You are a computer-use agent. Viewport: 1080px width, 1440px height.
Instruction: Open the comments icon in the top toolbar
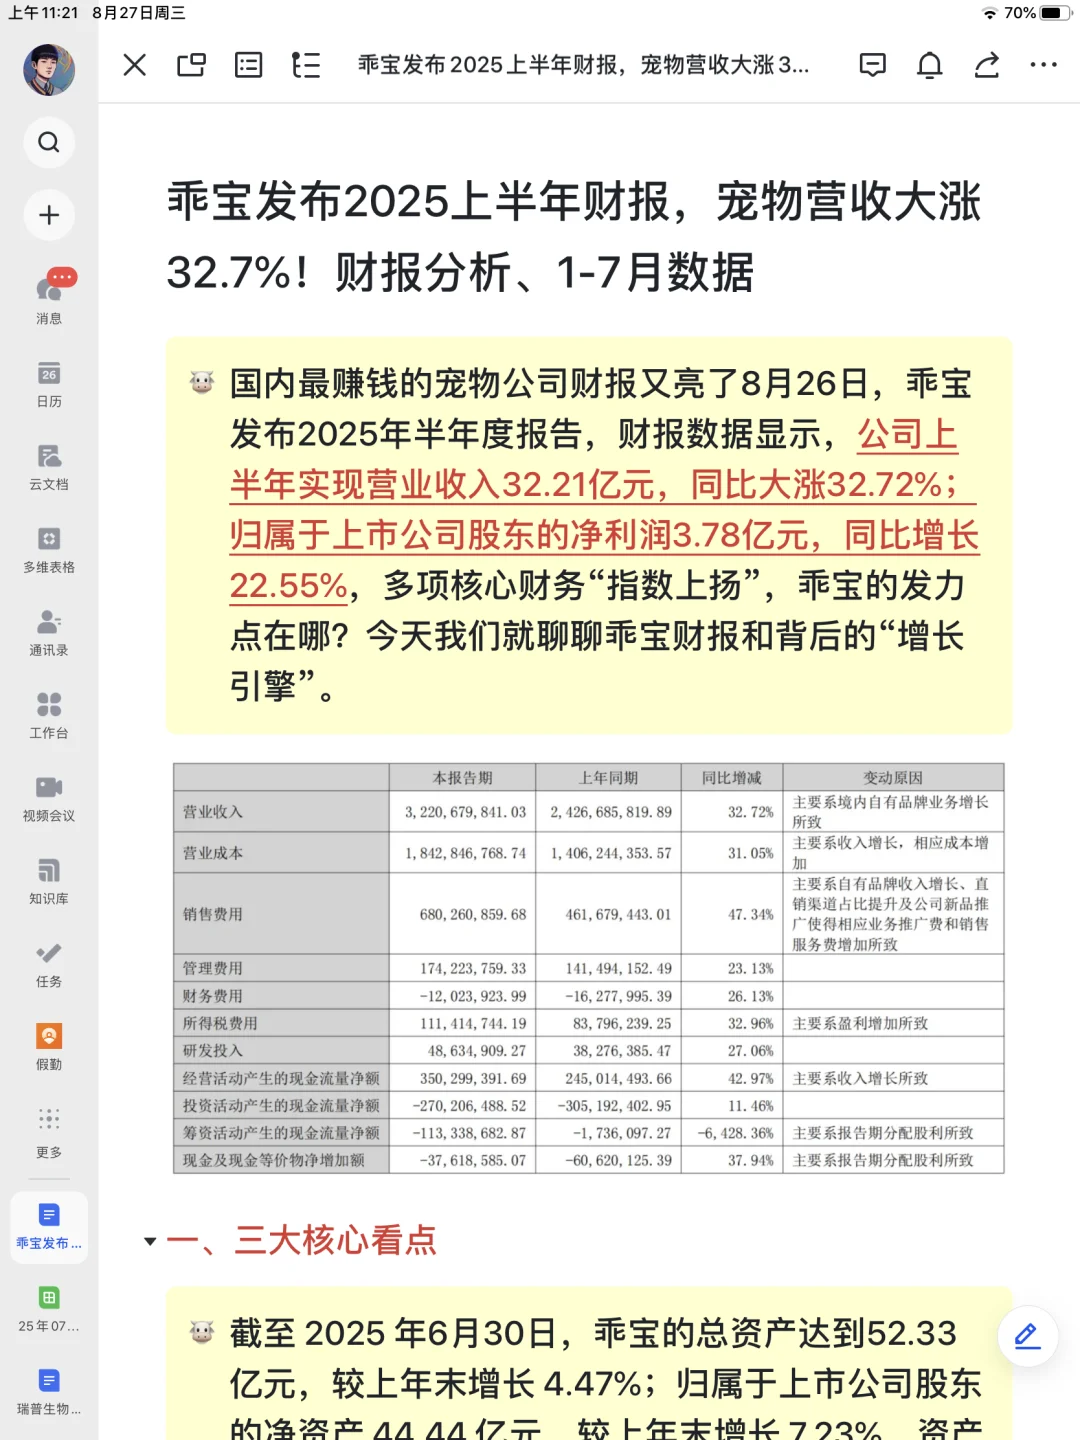tap(872, 65)
